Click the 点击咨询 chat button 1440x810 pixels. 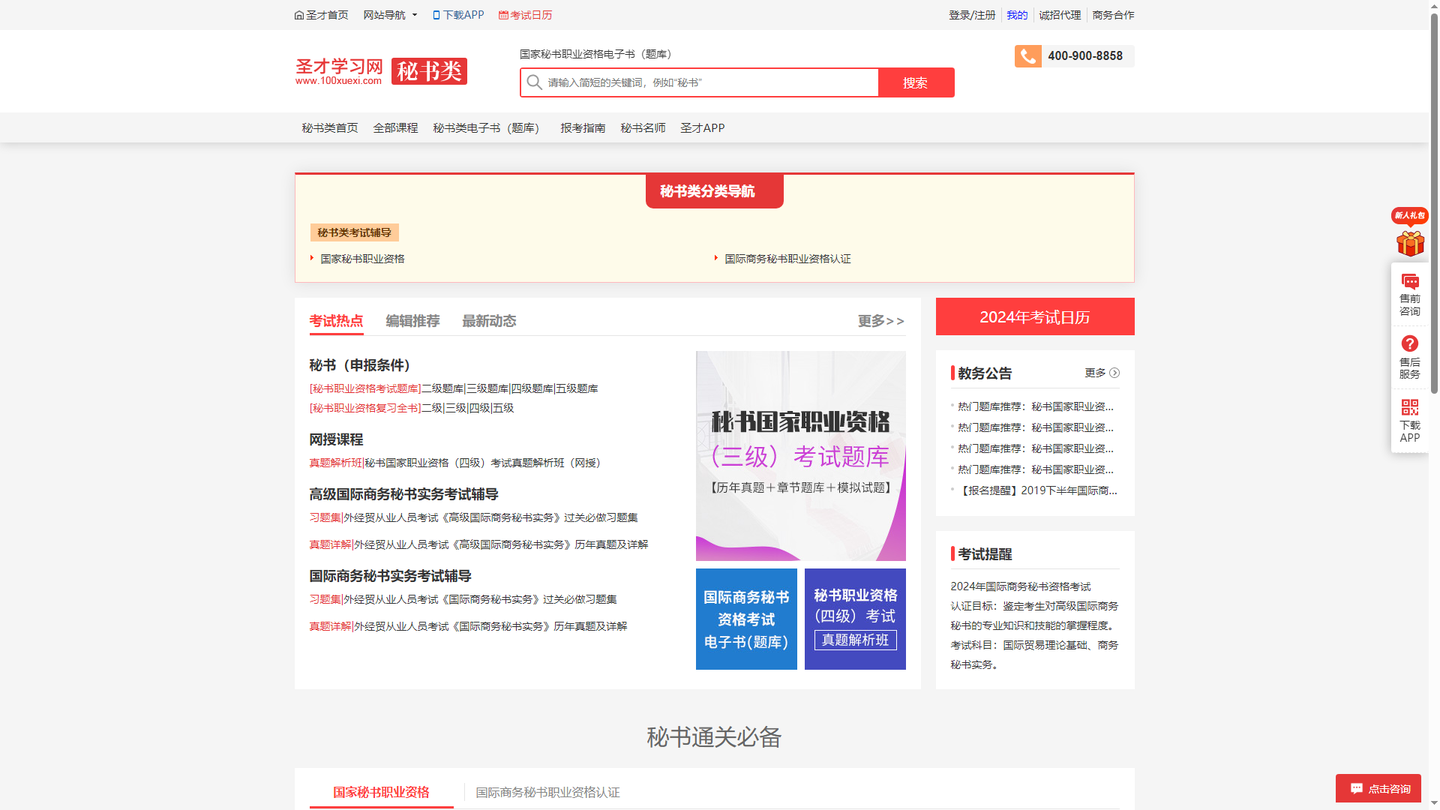click(x=1380, y=788)
